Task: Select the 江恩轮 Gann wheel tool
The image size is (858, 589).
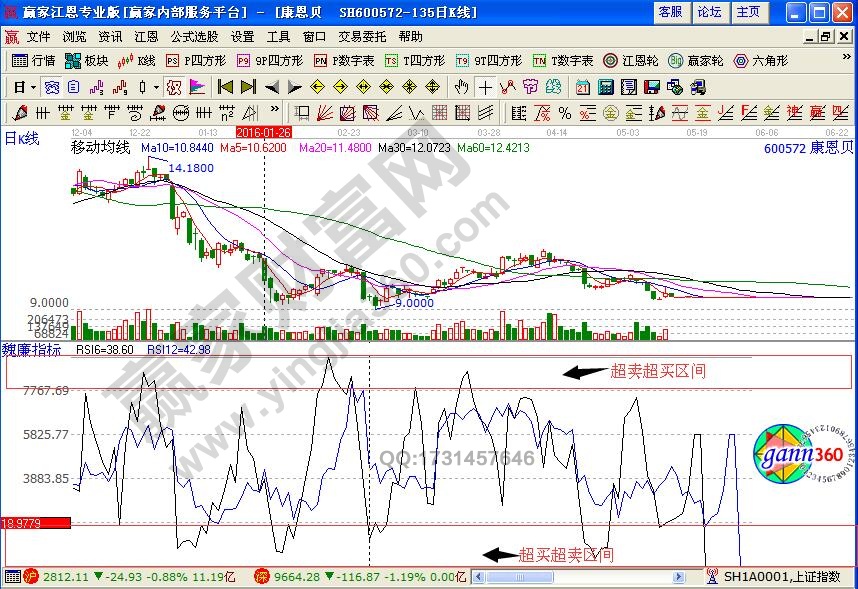Action: click(x=631, y=60)
